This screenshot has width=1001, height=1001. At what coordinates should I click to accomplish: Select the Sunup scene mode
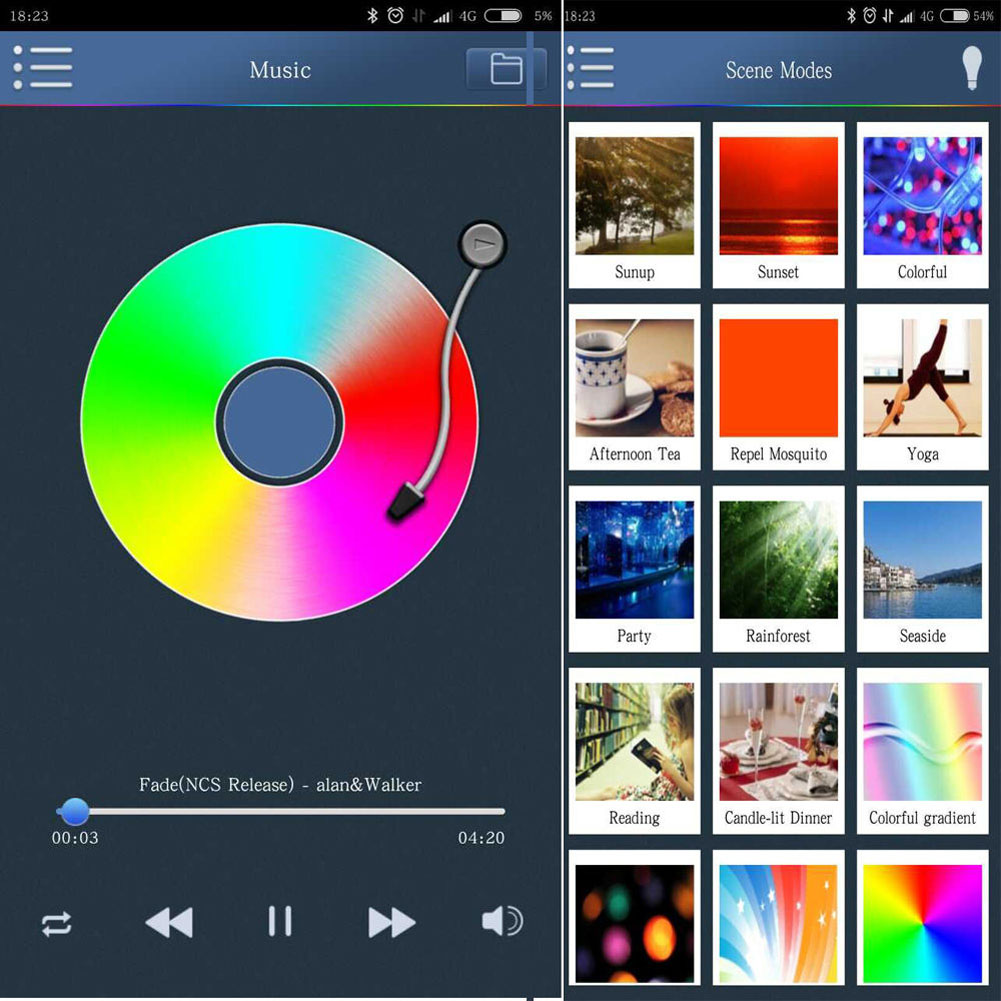tap(634, 206)
